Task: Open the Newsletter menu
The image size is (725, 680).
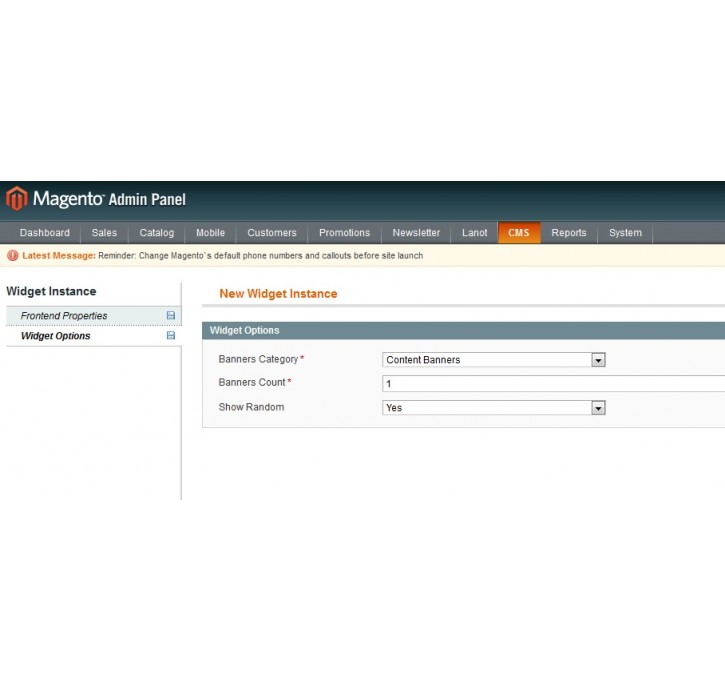Action: click(x=416, y=233)
